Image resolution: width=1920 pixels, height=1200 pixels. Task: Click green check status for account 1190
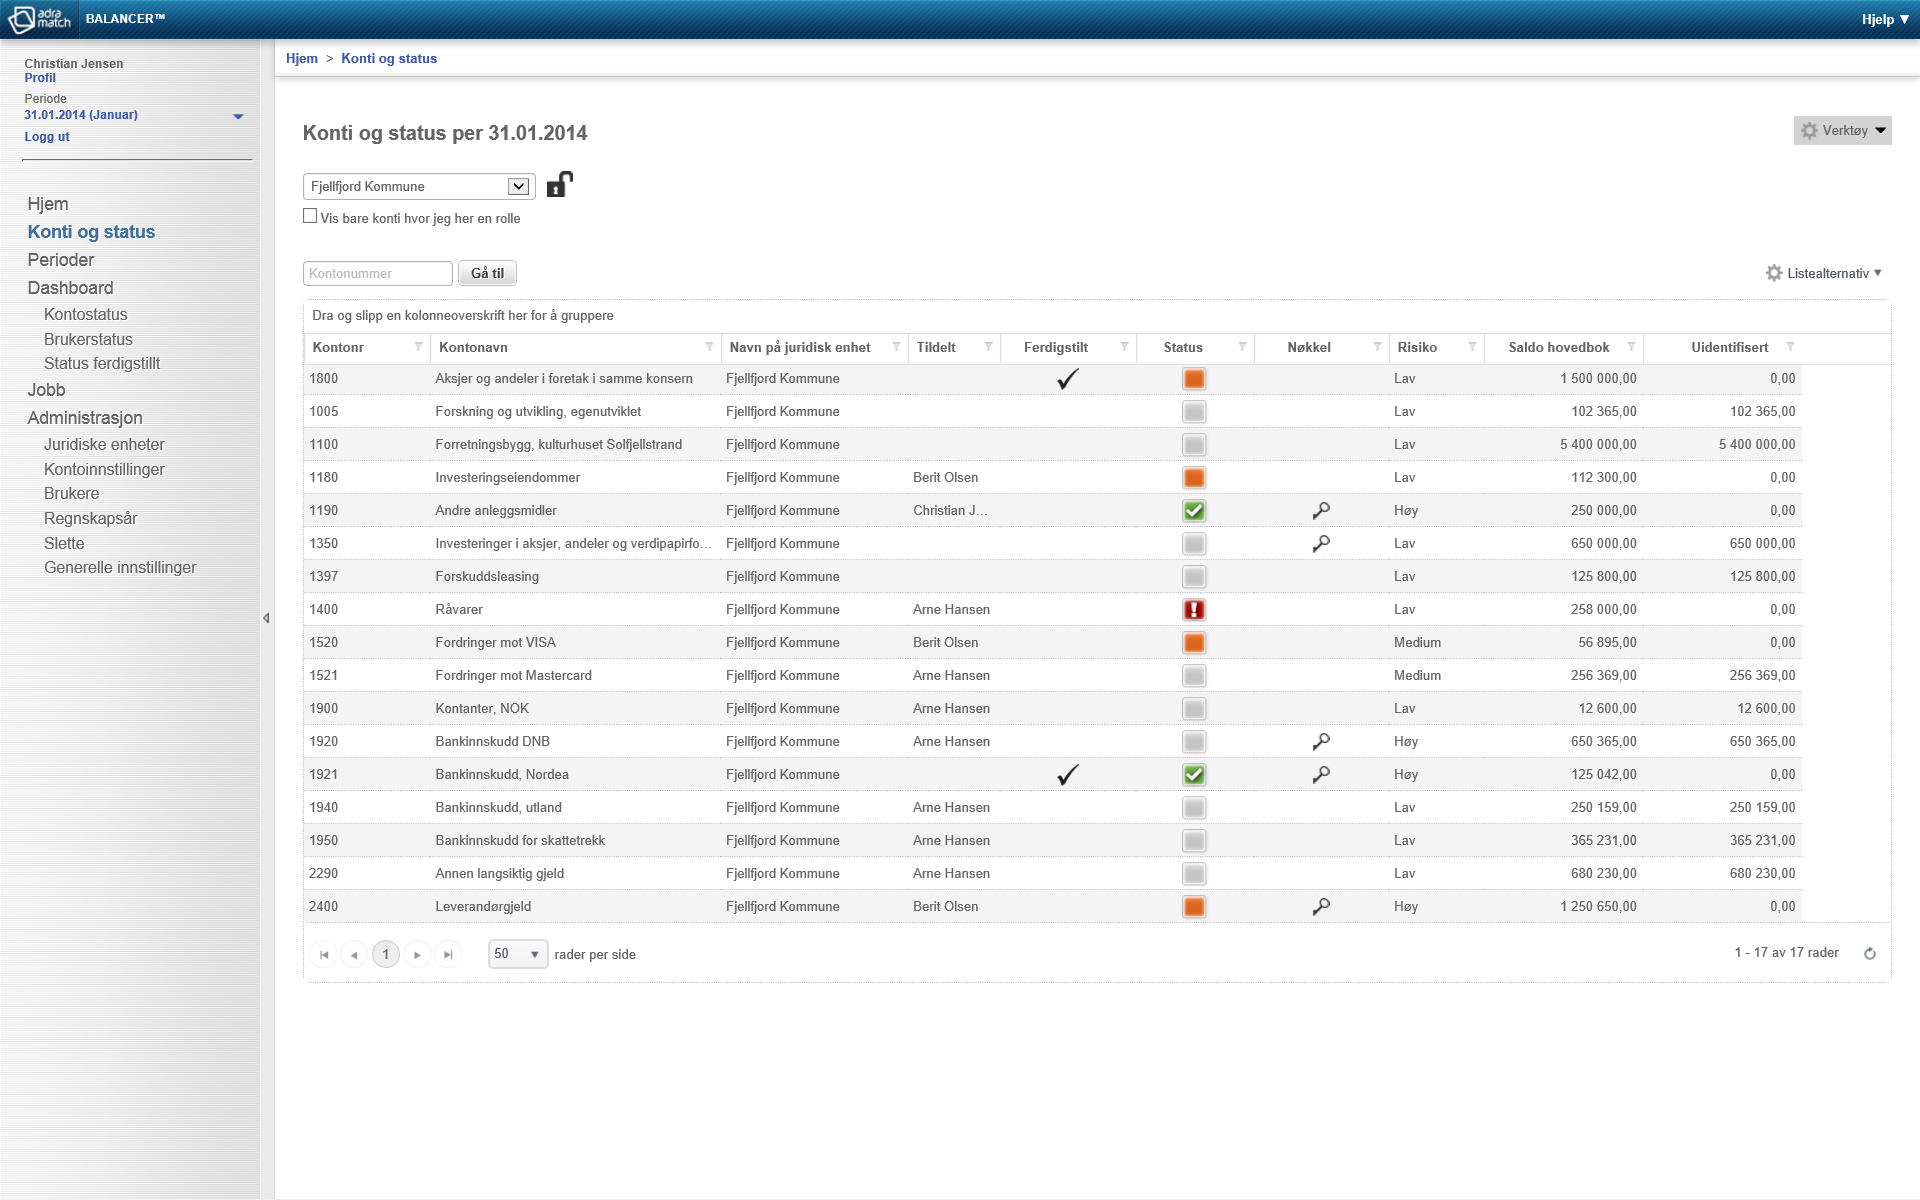1194,511
